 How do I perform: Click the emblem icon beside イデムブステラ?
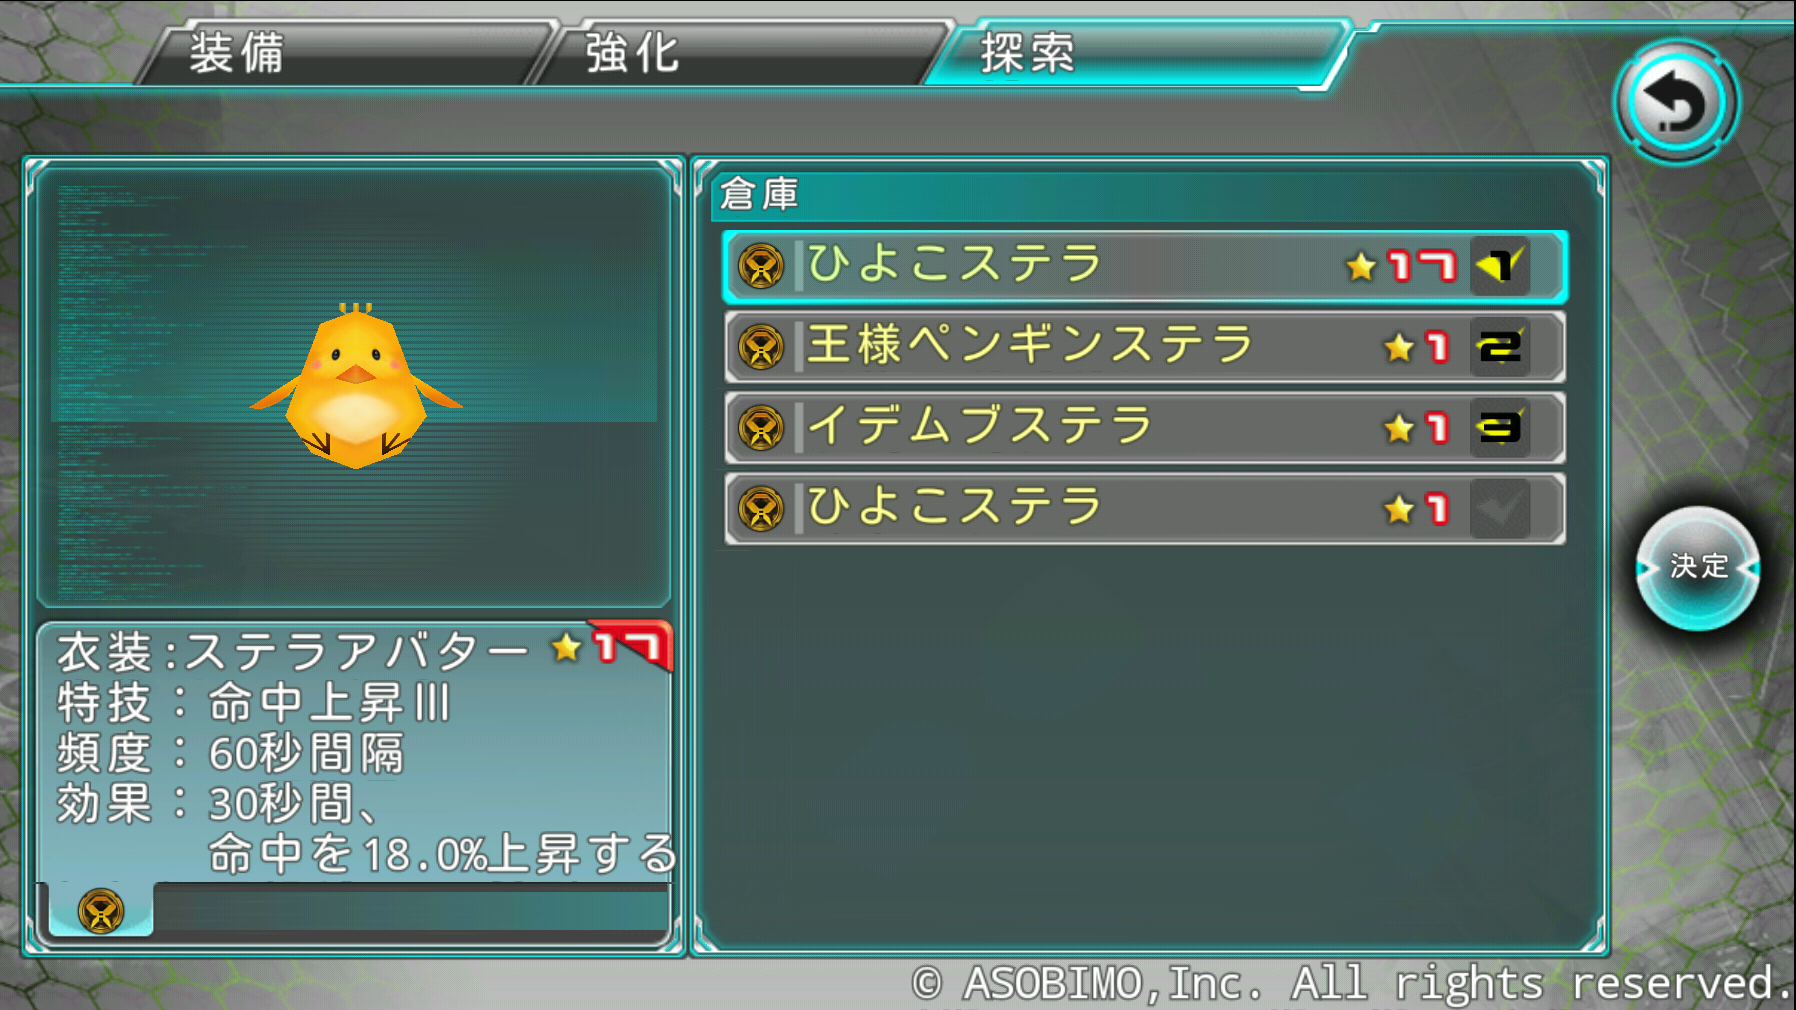tap(761, 428)
